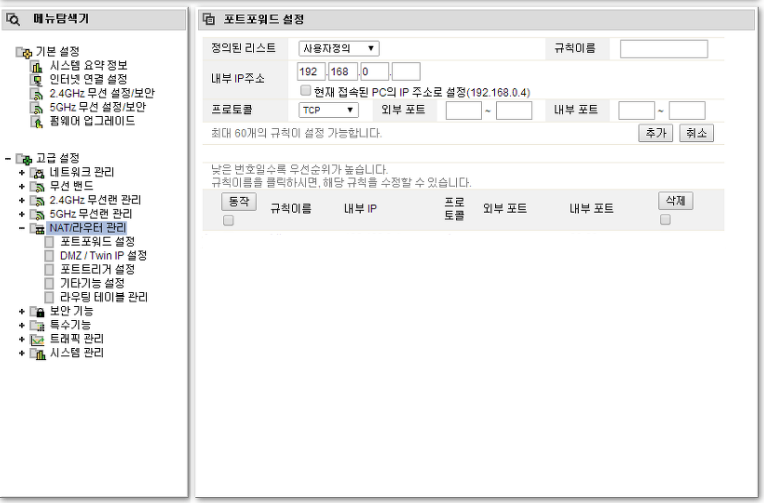Click the 2.4GHz 무선랜 관리 icon
The image size is (766, 503).
(37, 201)
